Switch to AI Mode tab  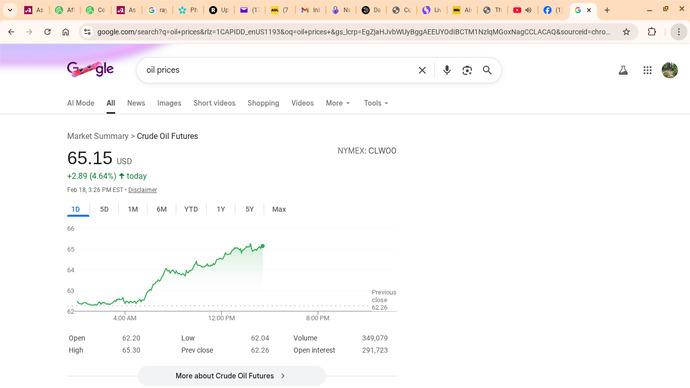click(x=81, y=103)
